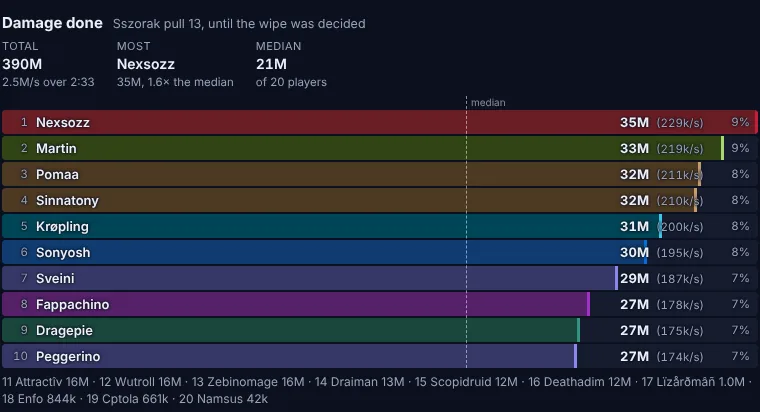Click '13 Zebinomage 16M' in the footer list
The width and height of the screenshot is (760, 412).
[x=248, y=382]
